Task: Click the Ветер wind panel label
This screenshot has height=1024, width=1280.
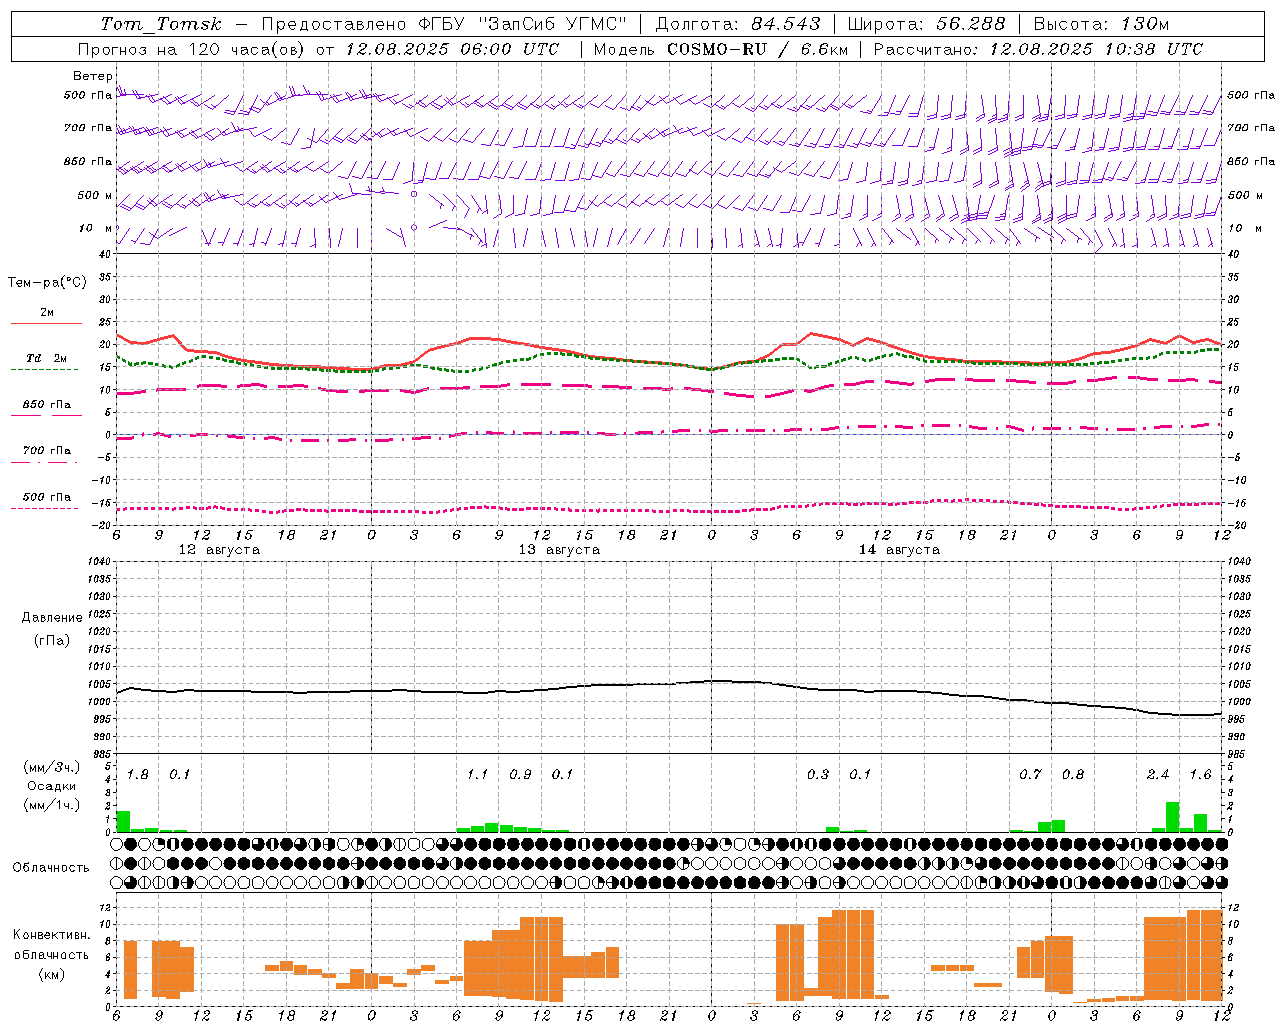Action: (92, 76)
